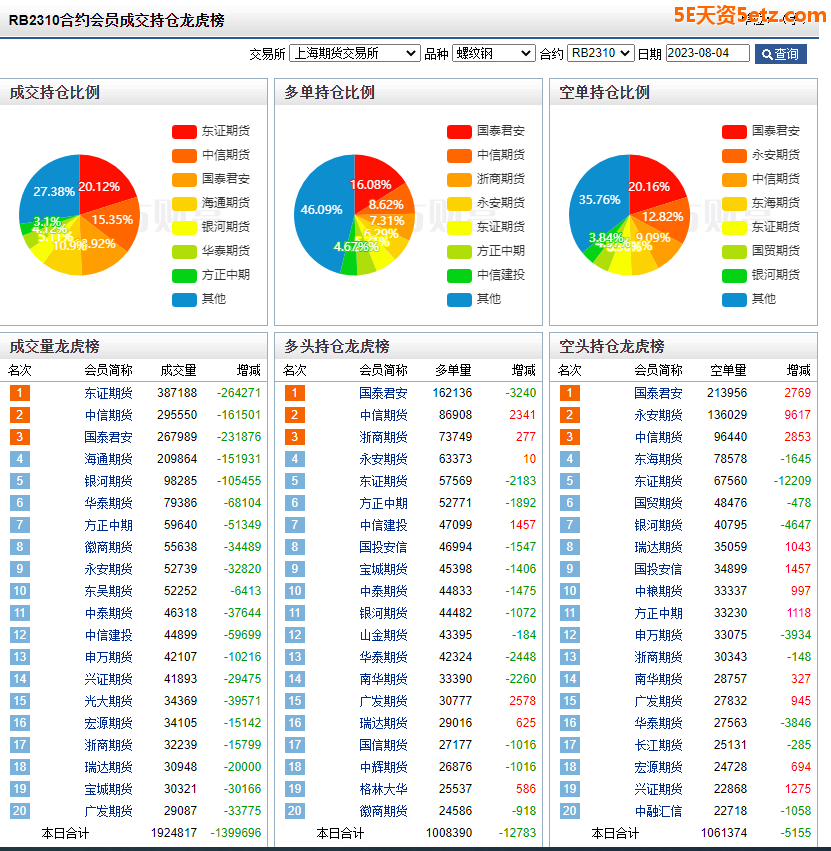831x851 pixels.
Task: Open 浙商期货 in the 多头持仓龙虎榜 table
Action: (383, 437)
